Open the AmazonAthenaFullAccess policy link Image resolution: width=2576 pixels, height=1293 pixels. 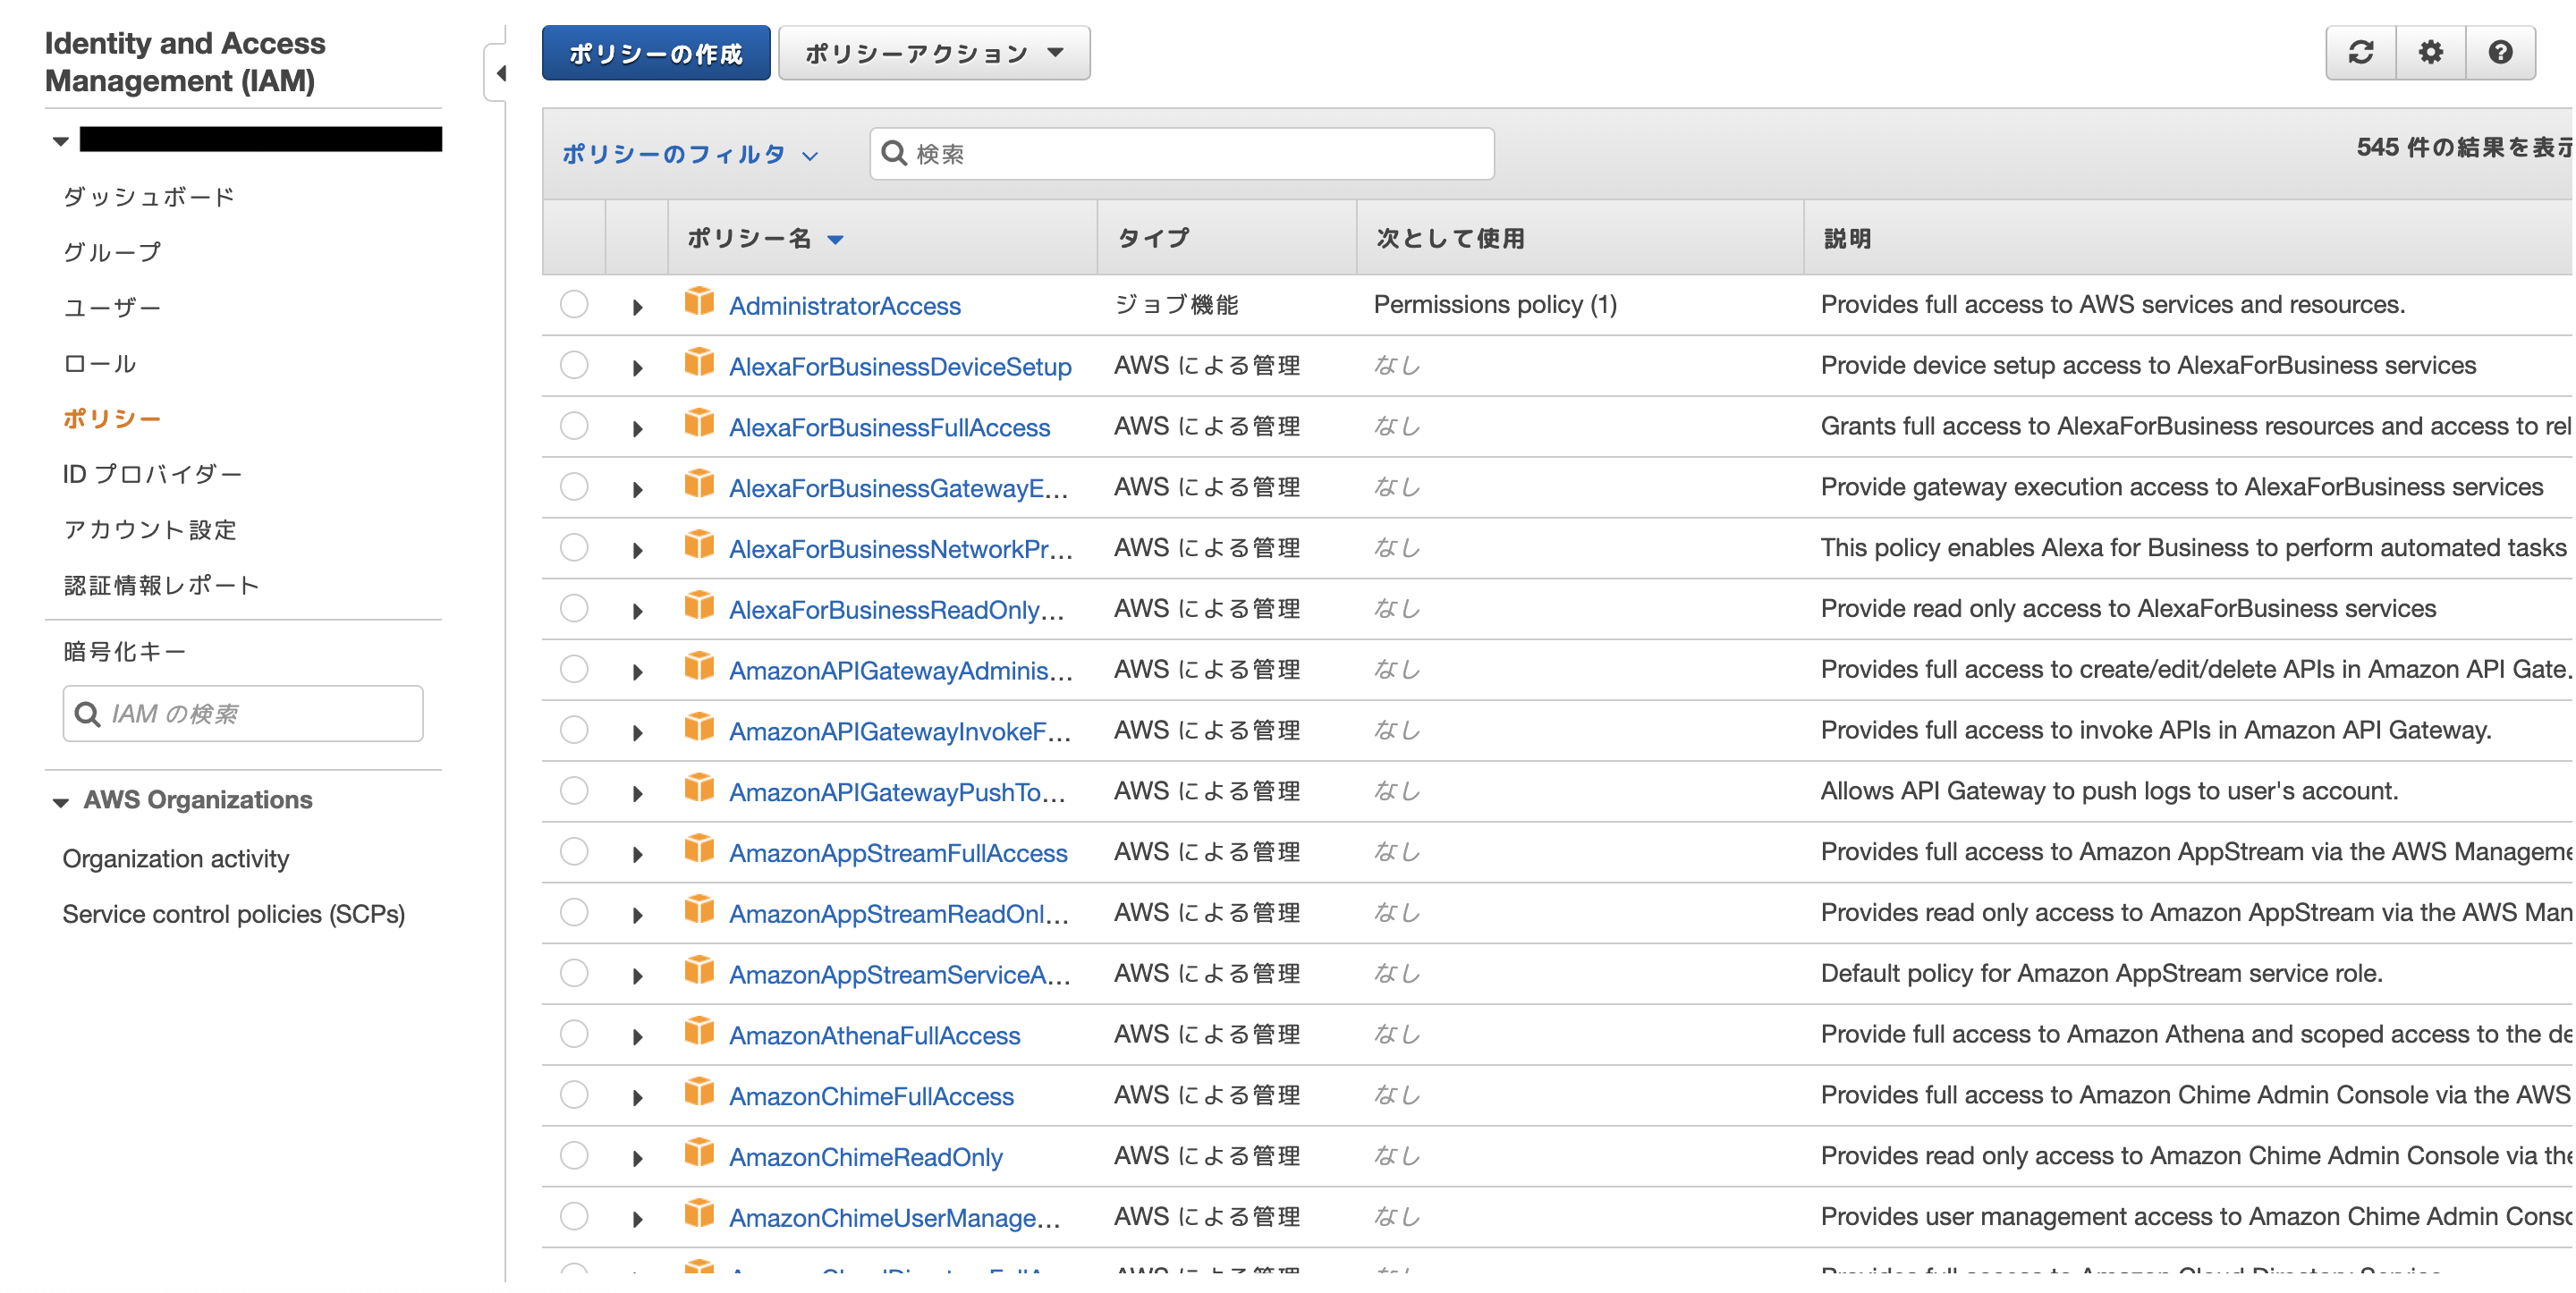click(874, 1035)
